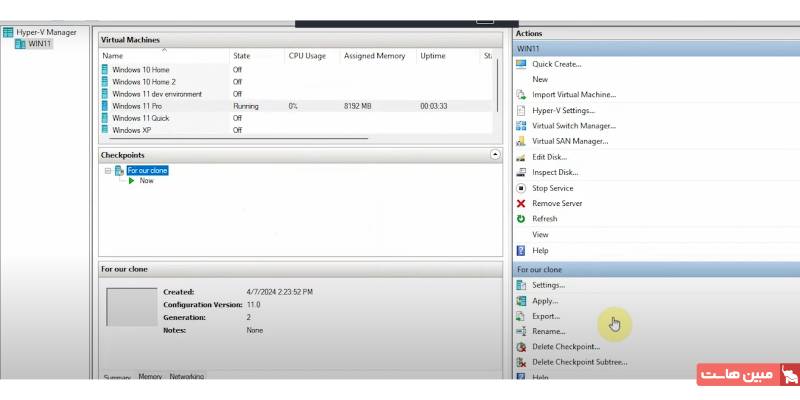Collapse the For our clone checkpoint tree node

pyautogui.click(x=108, y=171)
